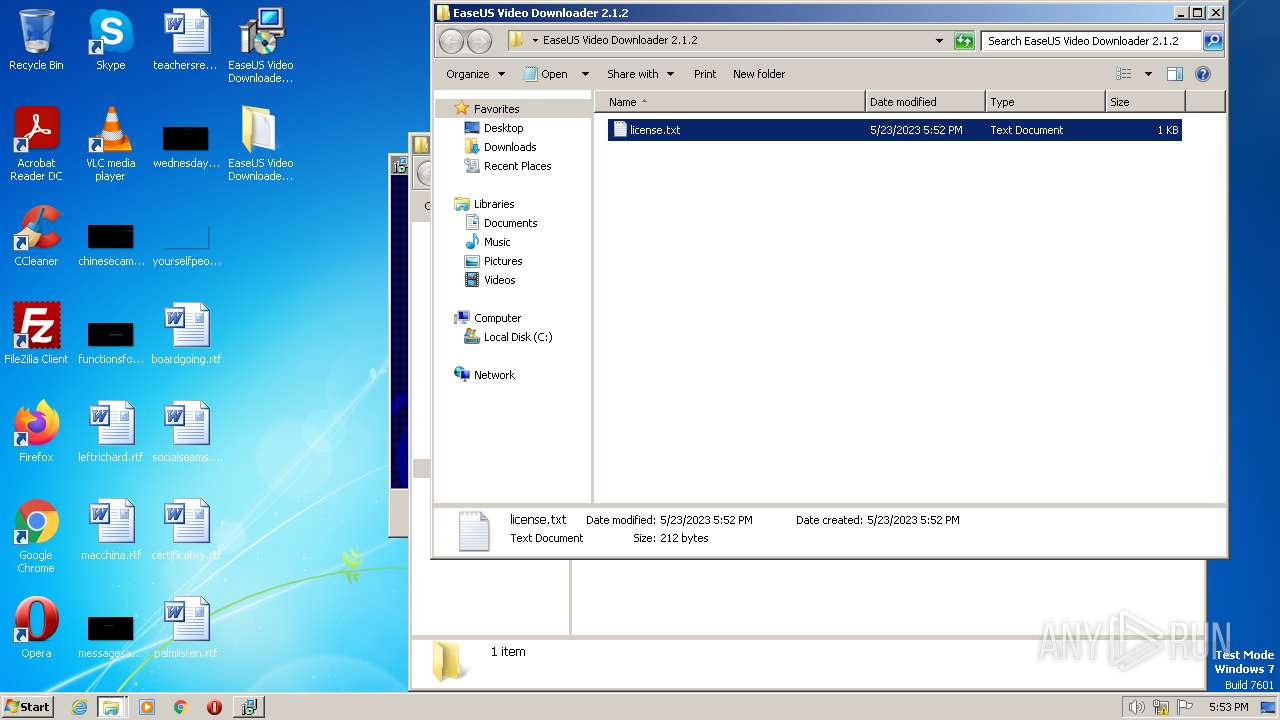This screenshot has height=720, width=1280.
Task: Select leftrichard.rtf desktop file
Action: pos(110,432)
